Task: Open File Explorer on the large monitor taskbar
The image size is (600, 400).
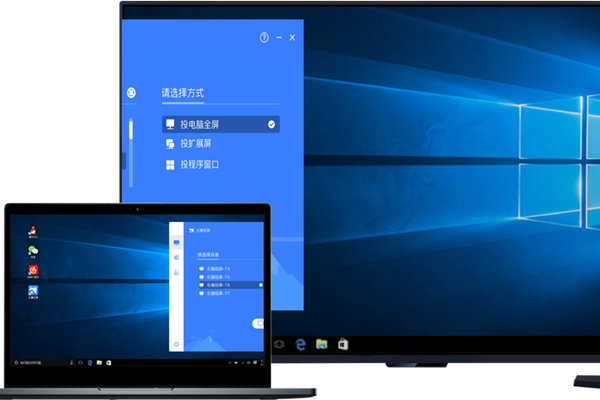Action: point(322,344)
